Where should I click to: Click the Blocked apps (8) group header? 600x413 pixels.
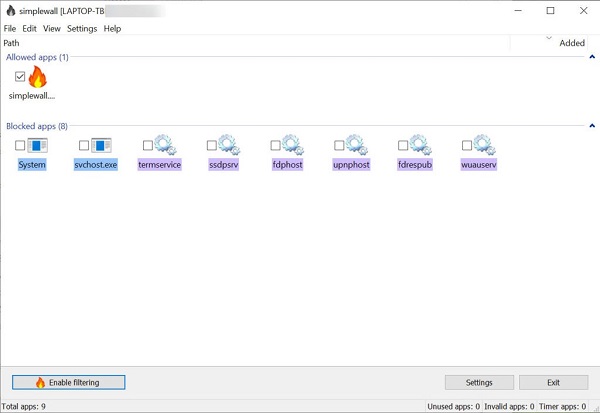(x=37, y=126)
